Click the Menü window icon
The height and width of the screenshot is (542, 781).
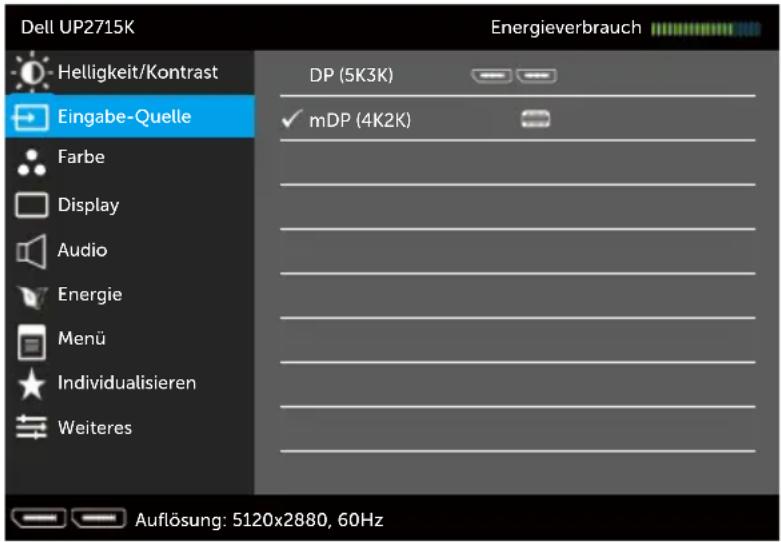(31, 342)
